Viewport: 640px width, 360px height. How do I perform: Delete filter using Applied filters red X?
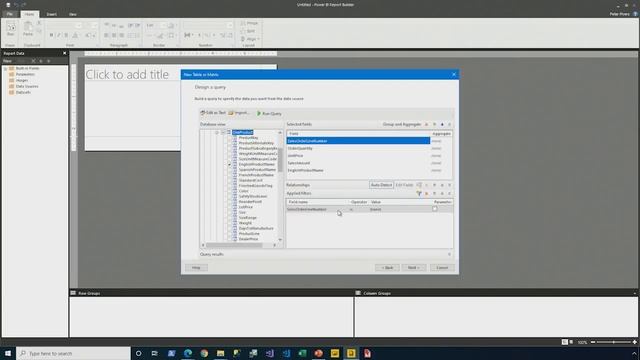pyautogui.click(x=427, y=193)
